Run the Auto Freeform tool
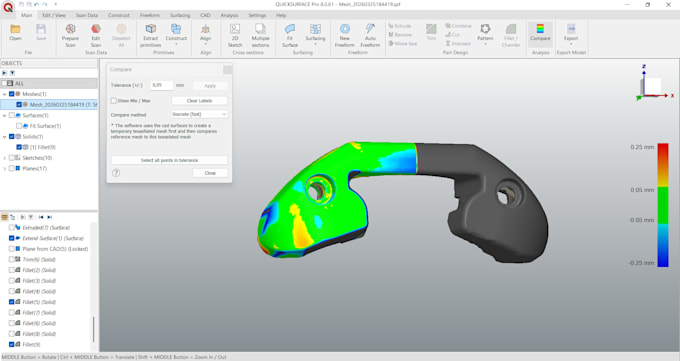The width and height of the screenshot is (680, 361). (x=370, y=35)
